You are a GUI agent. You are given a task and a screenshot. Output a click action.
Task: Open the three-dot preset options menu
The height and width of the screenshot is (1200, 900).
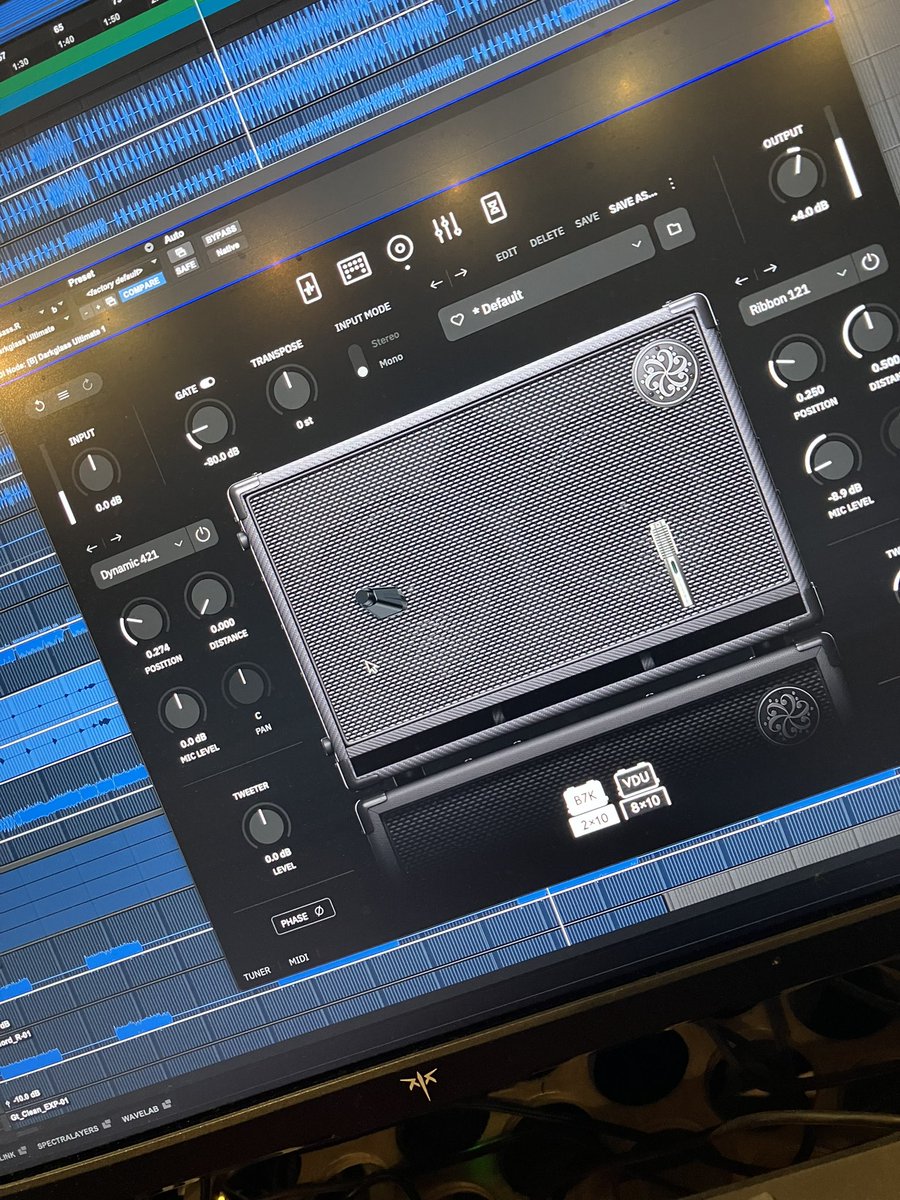point(671,184)
